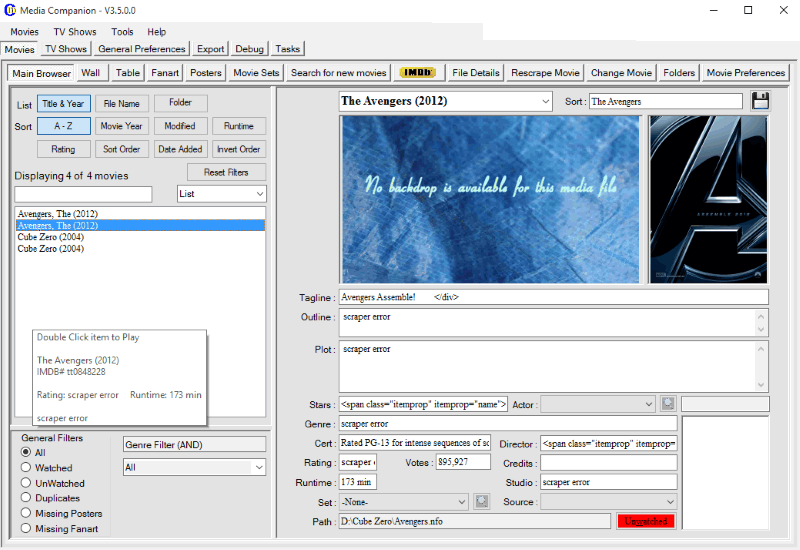Viewport: 800px width, 550px height.
Task: Open the TV Shows menu in menu bar
Action: (75, 32)
